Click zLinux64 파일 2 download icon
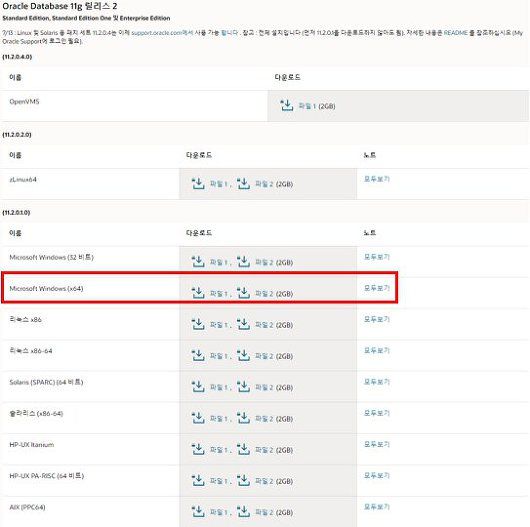 point(243,184)
